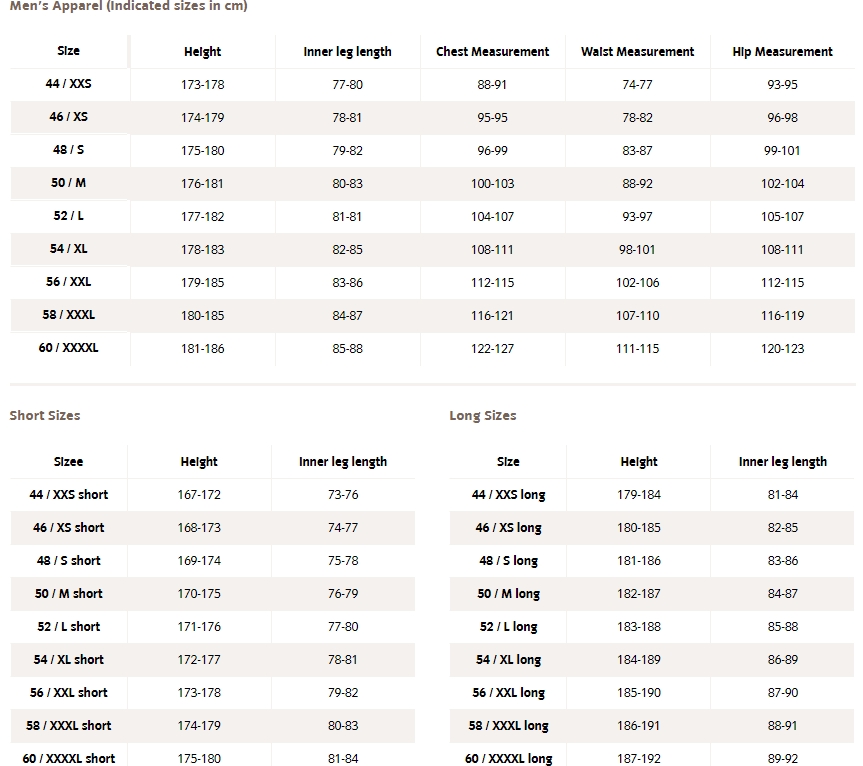Click the 56 / XXL short label
Viewport: 863px width, 766px height.
69,693
